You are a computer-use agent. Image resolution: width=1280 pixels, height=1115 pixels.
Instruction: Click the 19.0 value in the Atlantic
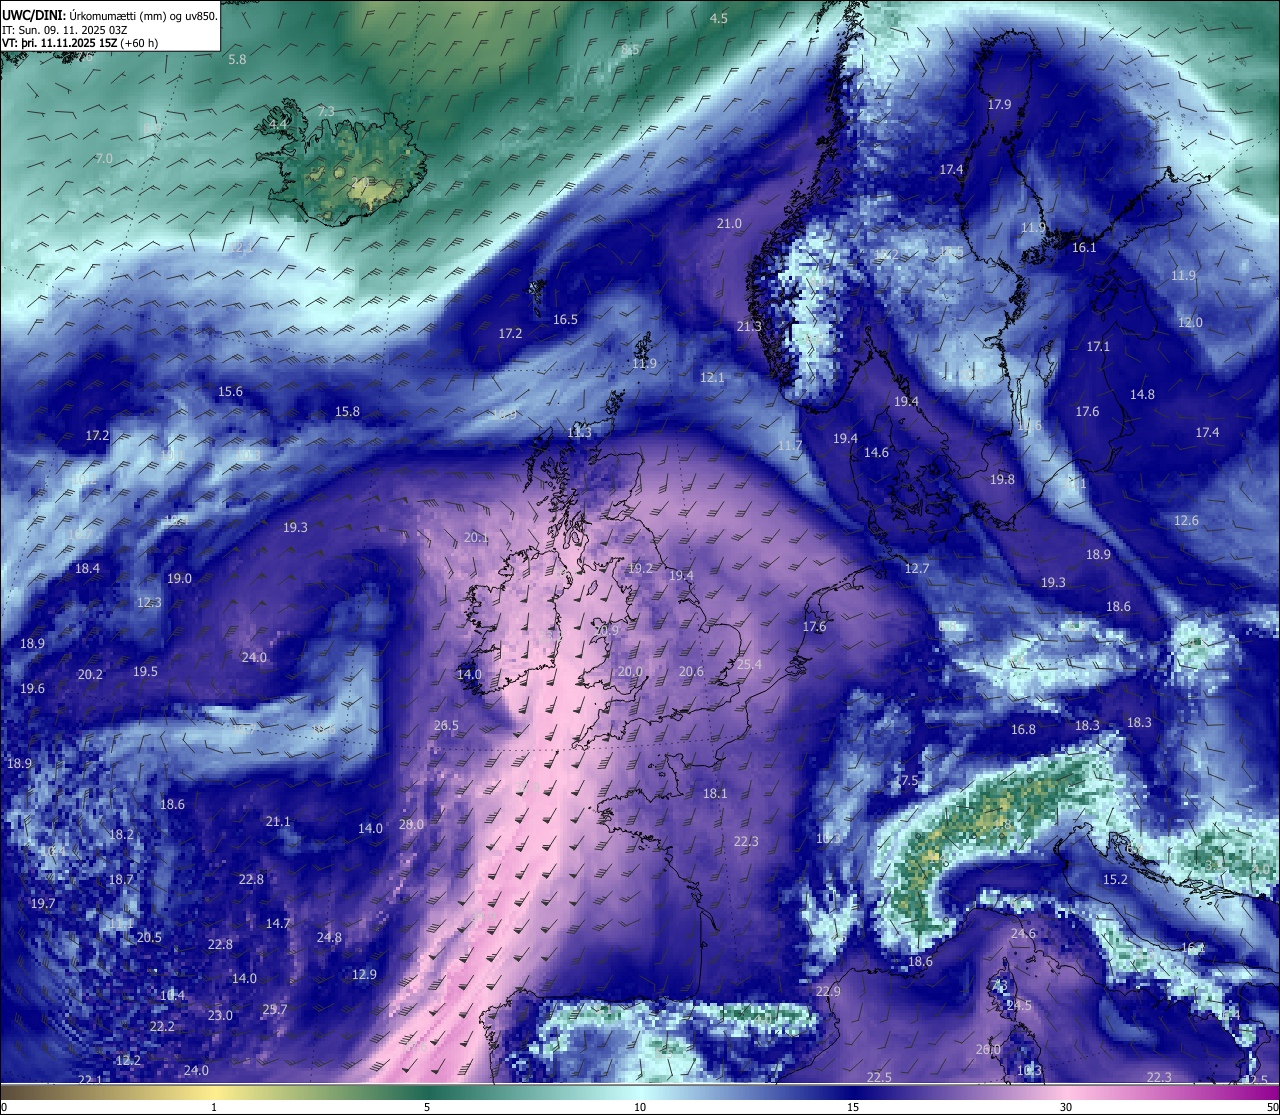click(x=179, y=579)
